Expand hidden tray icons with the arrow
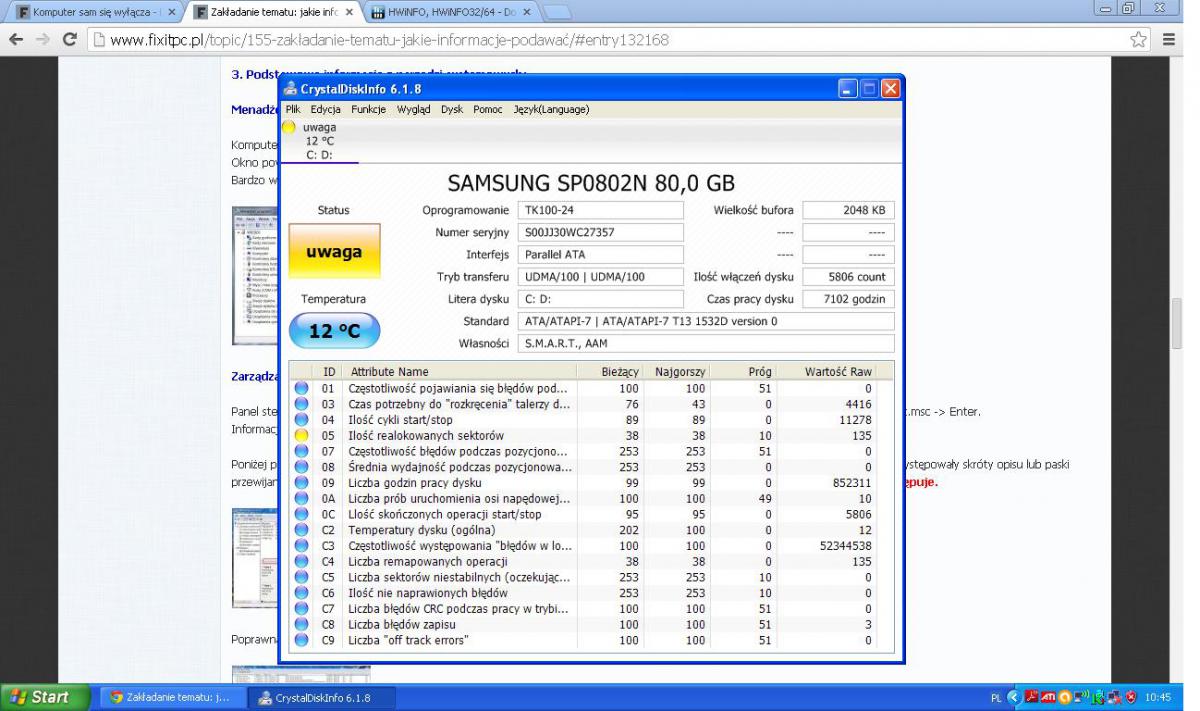 (x=1014, y=697)
